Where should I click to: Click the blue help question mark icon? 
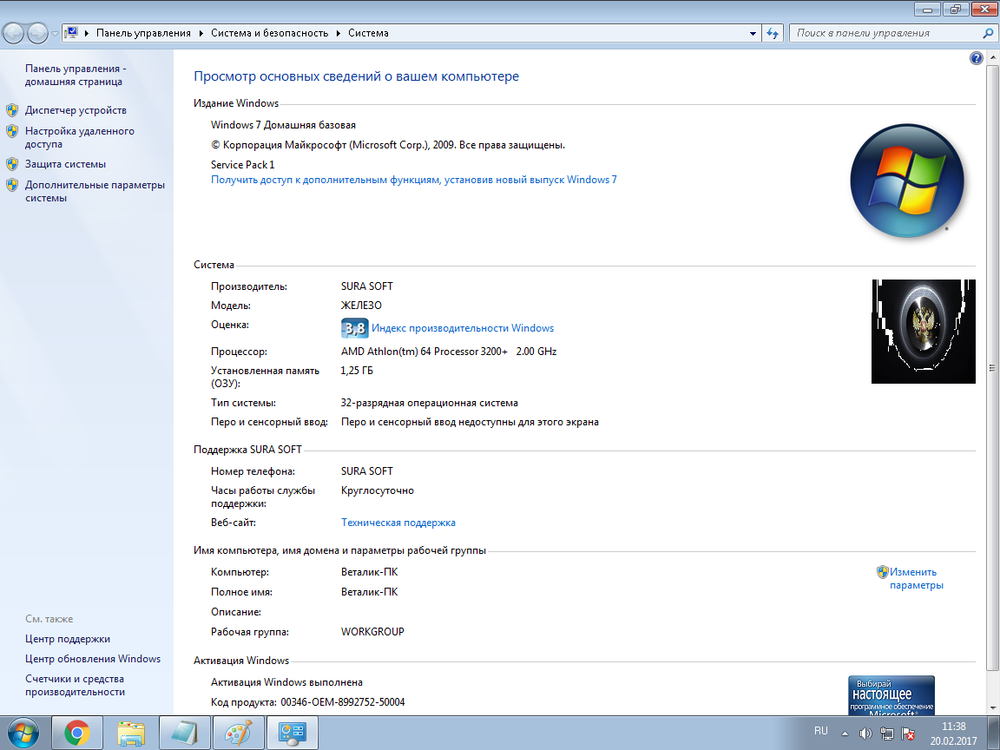point(976,59)
